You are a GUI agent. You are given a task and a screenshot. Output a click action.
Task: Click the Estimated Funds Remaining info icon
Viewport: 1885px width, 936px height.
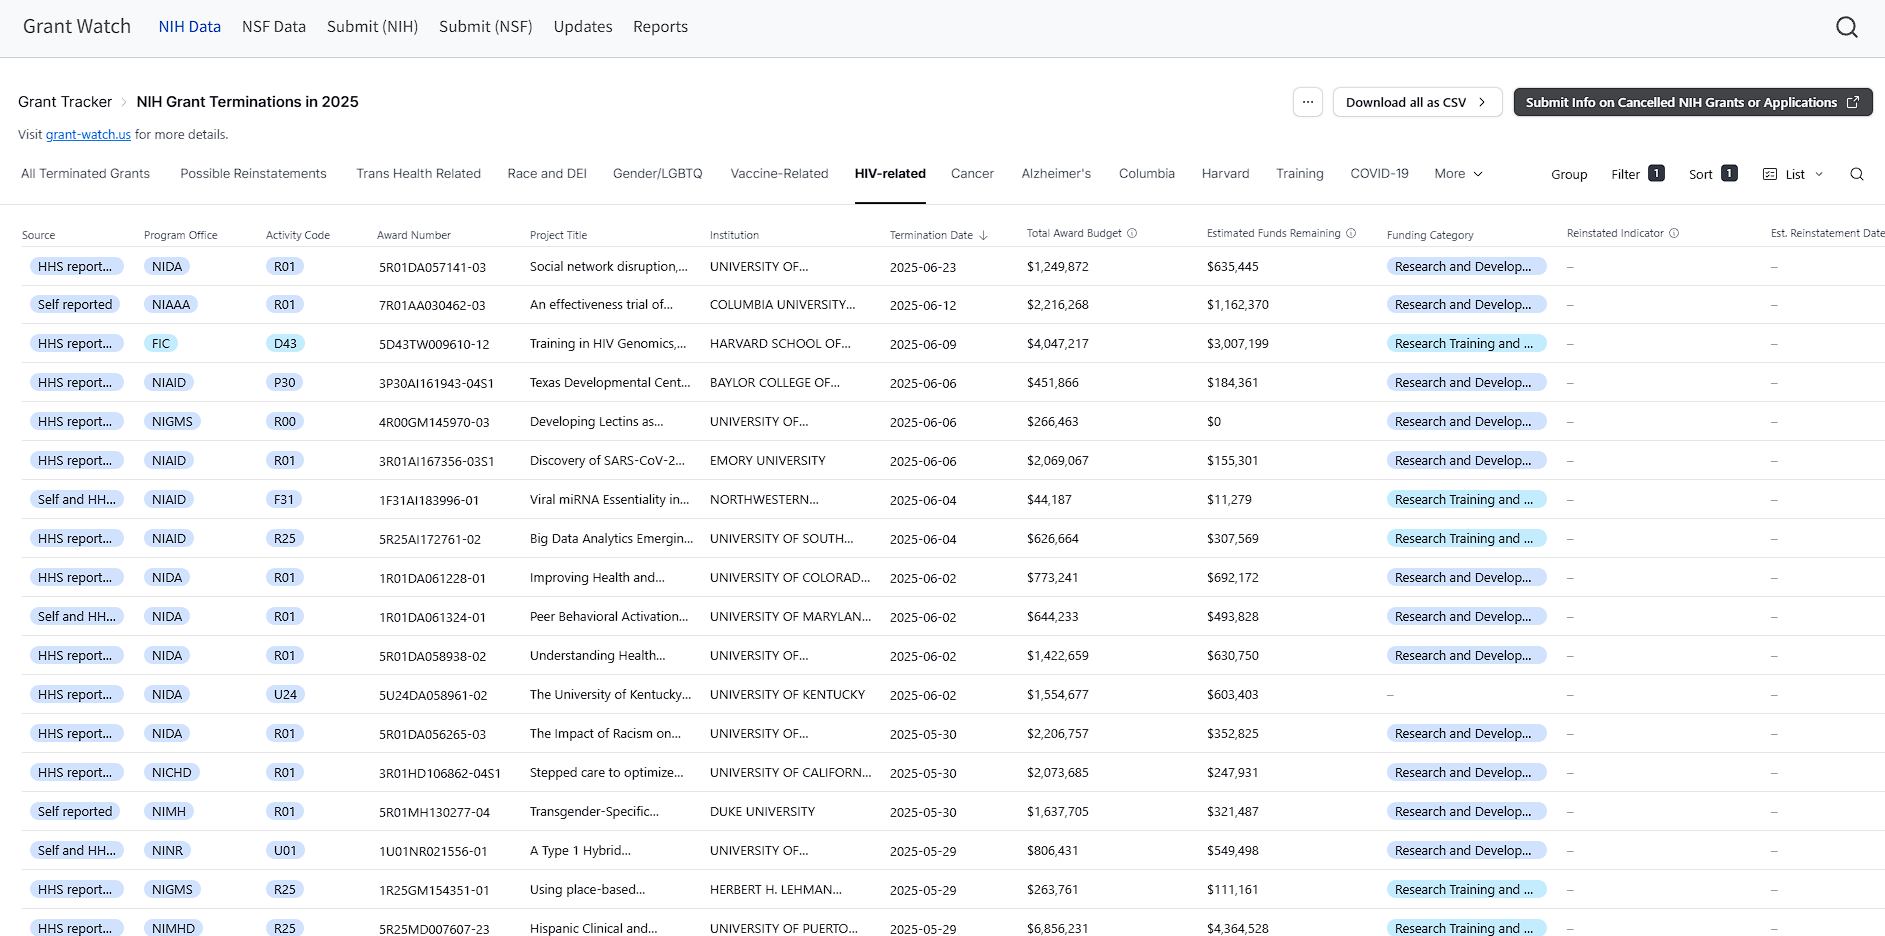(x=1351, y=233)
